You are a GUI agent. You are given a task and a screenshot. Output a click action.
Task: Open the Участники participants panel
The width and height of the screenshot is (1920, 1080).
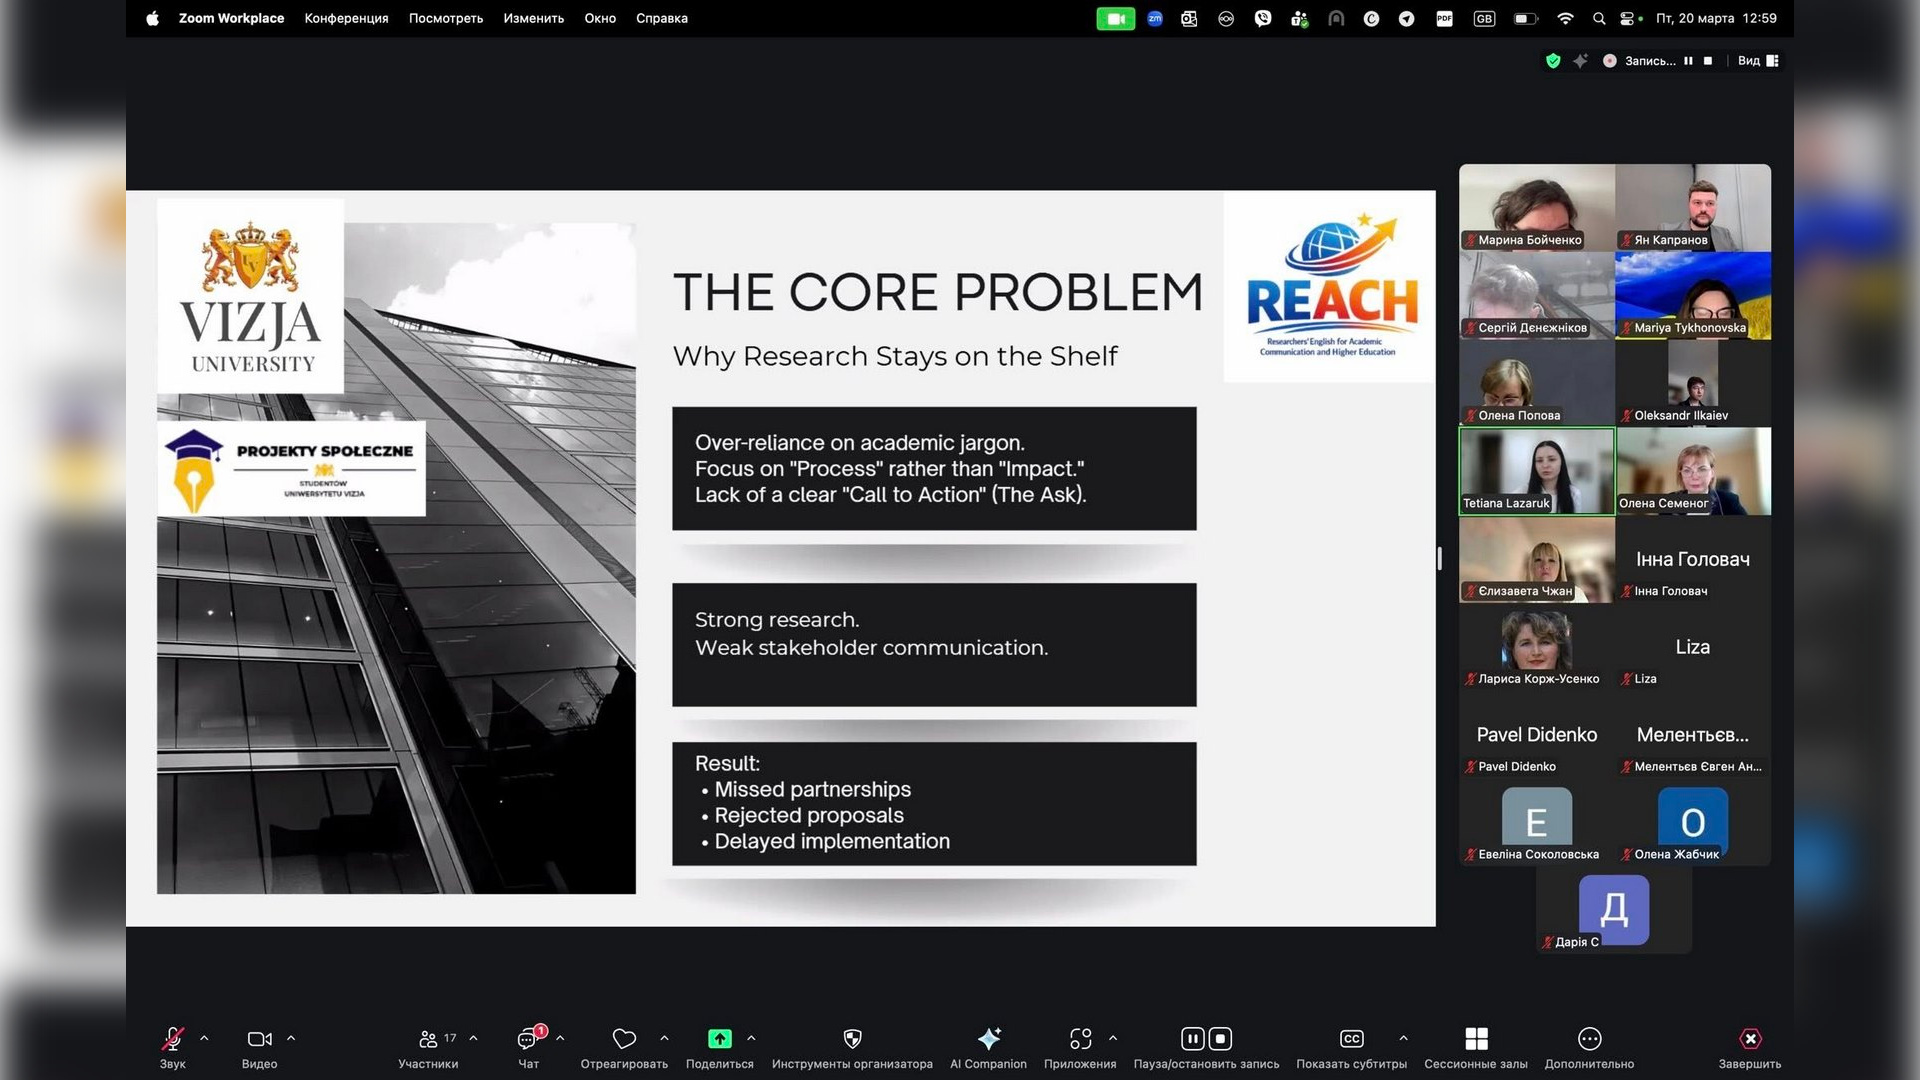pos(428,1040)
